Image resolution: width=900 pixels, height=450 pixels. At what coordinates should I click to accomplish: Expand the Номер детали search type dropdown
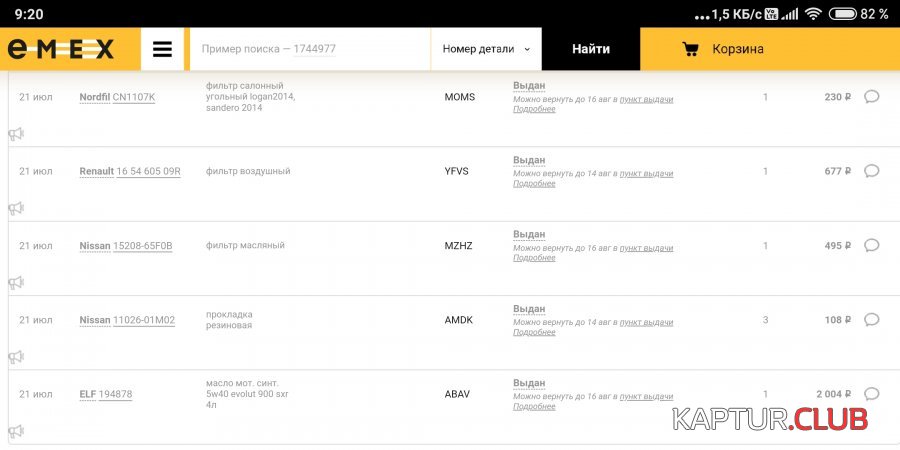click(x=486, y=49)
